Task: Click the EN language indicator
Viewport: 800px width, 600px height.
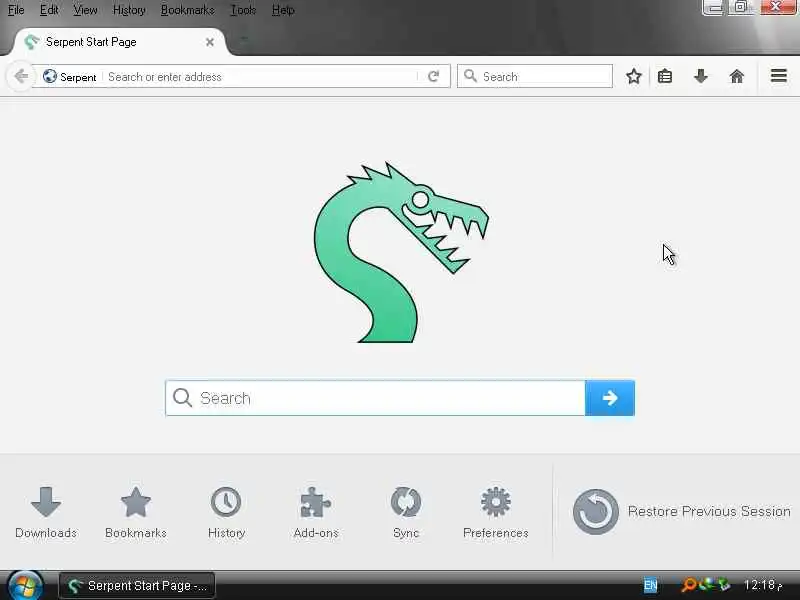Action: click(x=650, y=585)
